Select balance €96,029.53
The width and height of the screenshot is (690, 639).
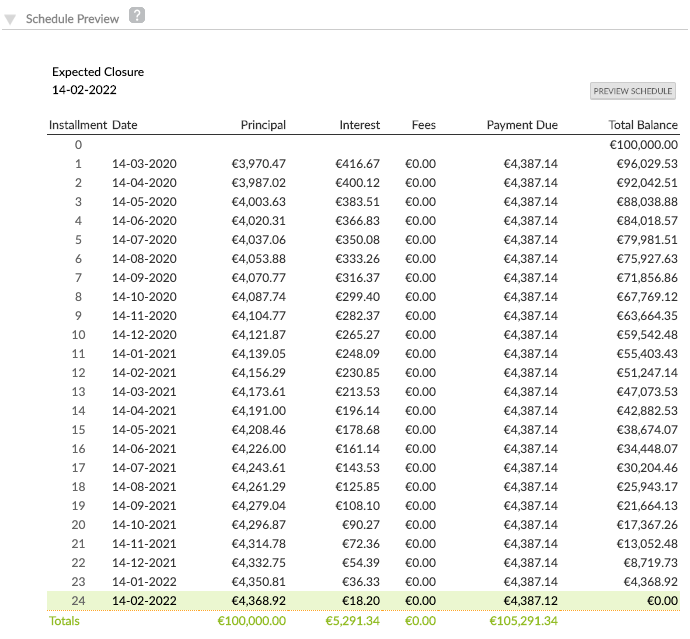click(647, 164)
